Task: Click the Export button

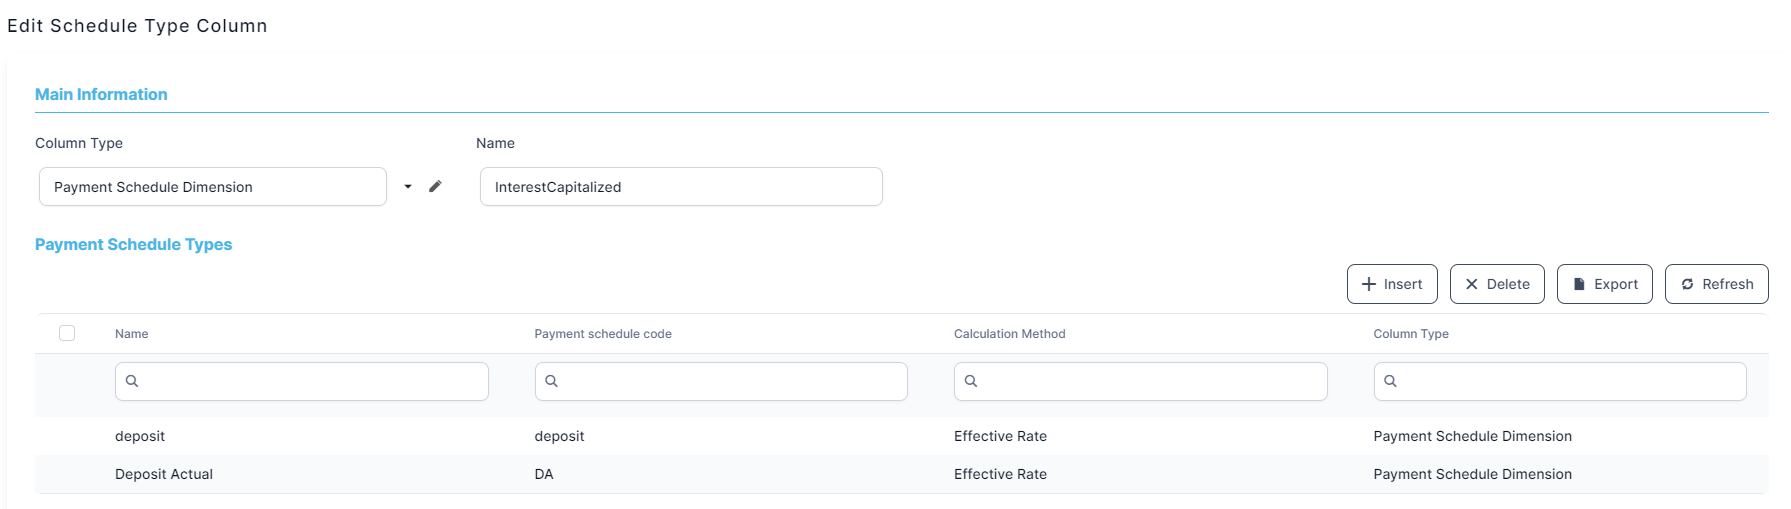Action: pyautogui.click(x=1604, y=284)
